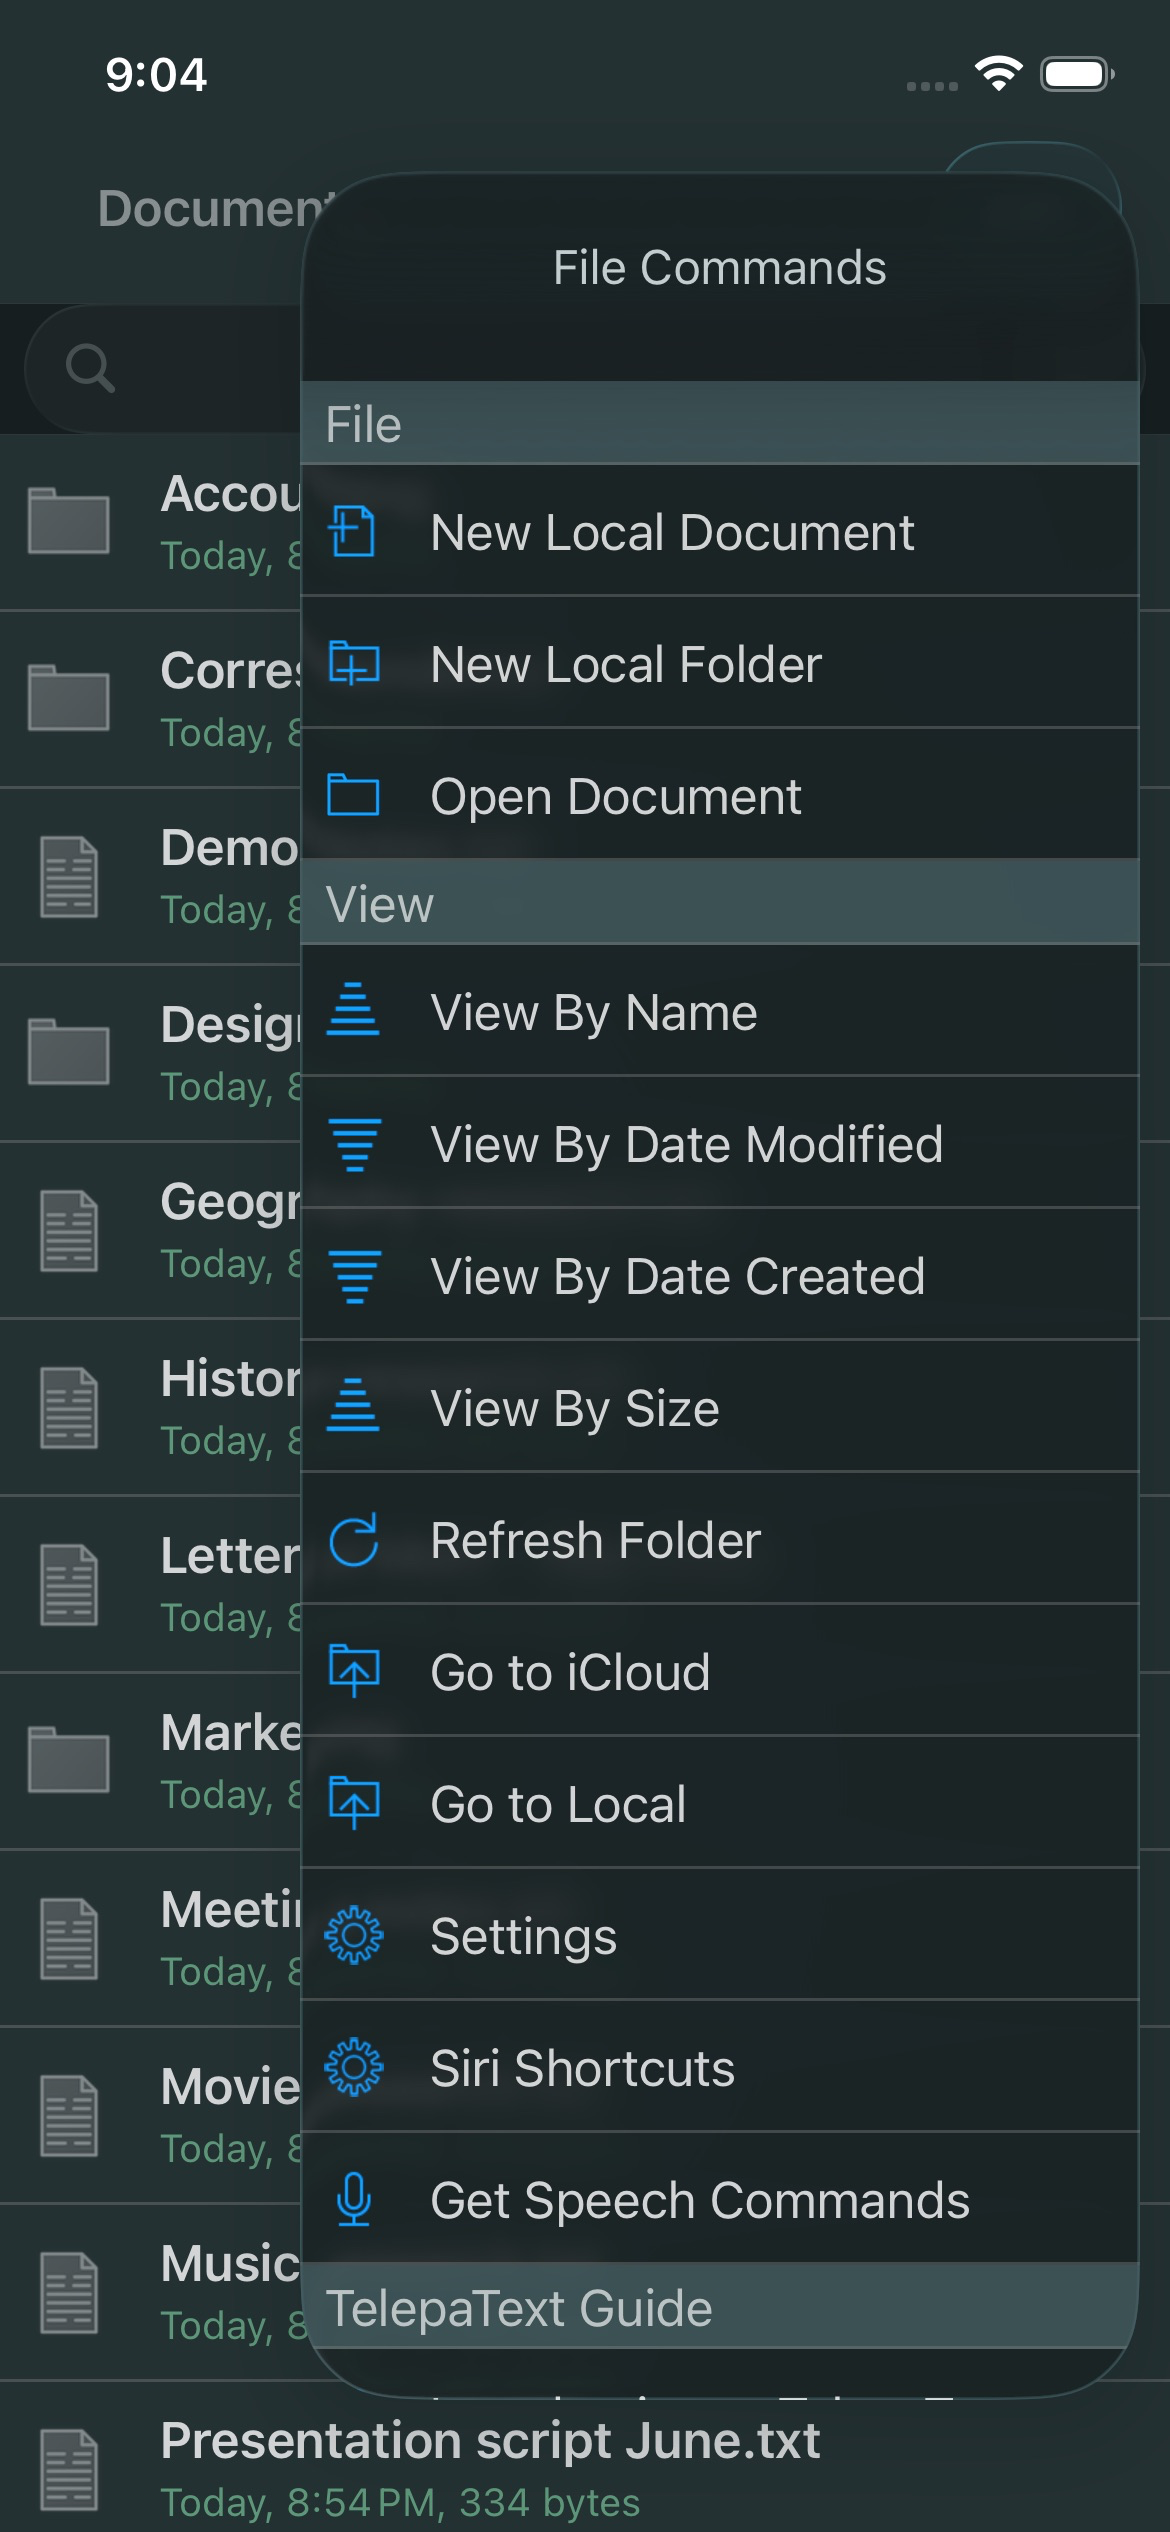
Task: Tap the File section header
Action: pos(720,423)
